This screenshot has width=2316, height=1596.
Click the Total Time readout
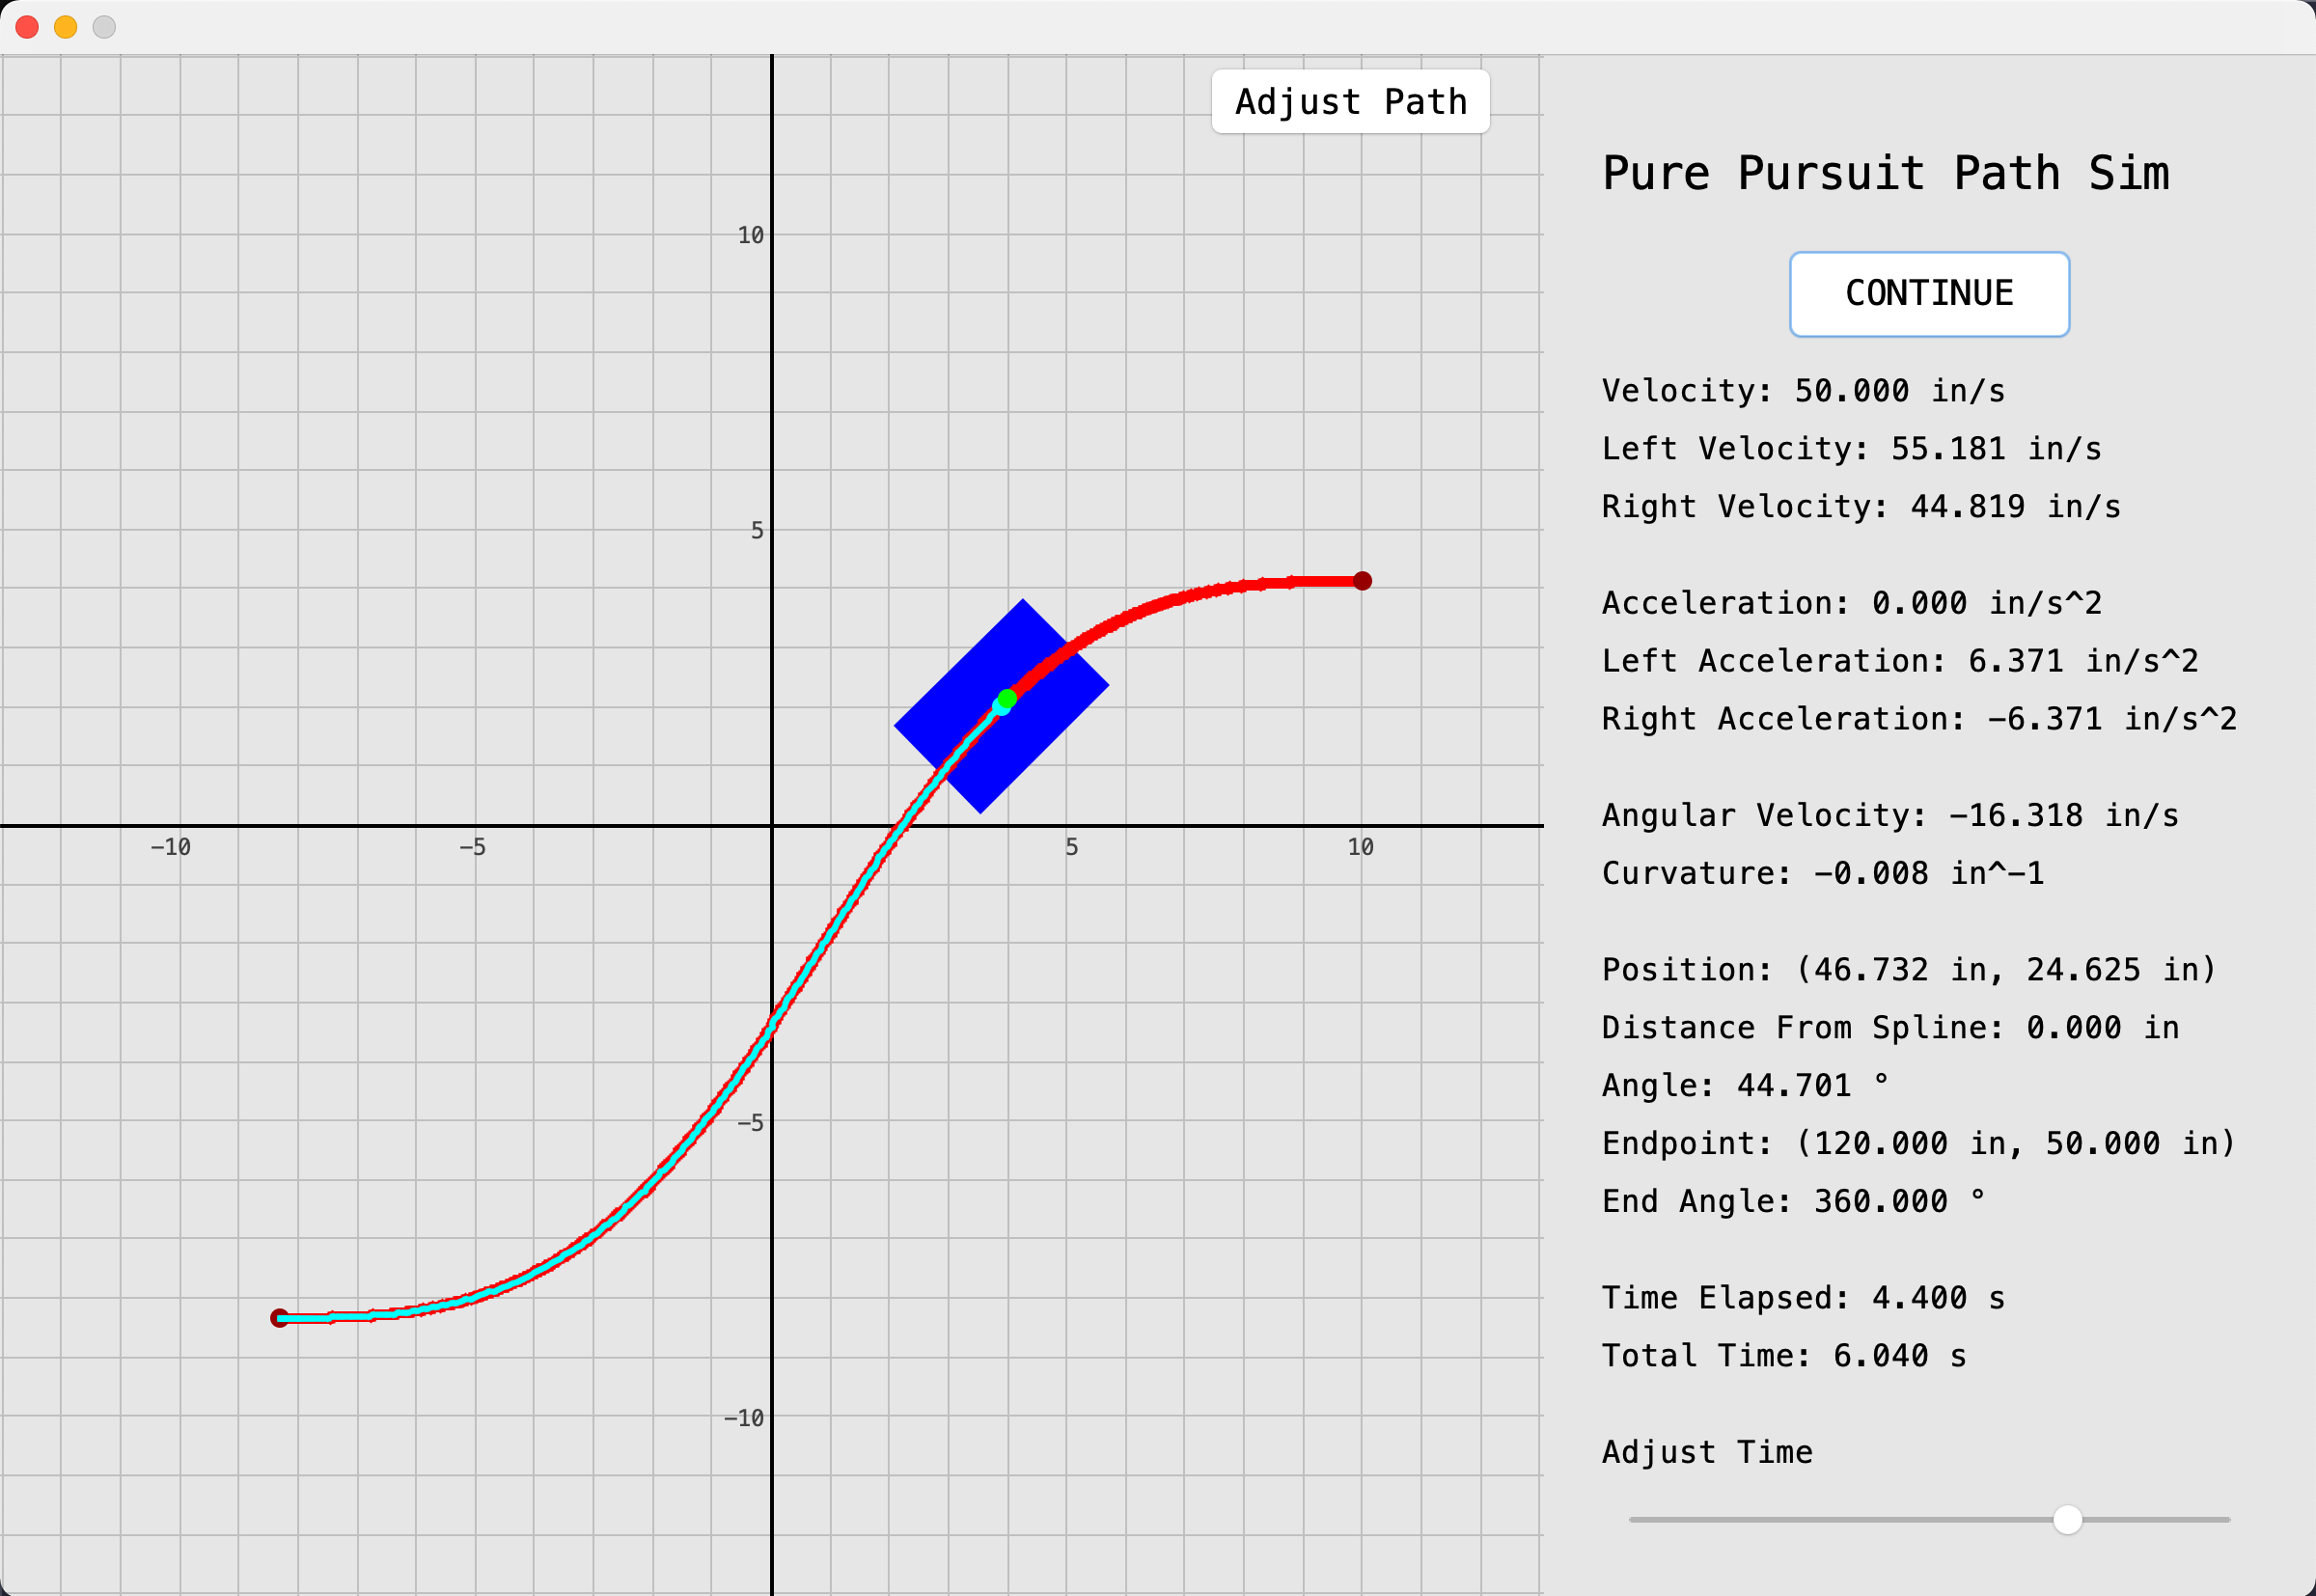point(1784,1356)
